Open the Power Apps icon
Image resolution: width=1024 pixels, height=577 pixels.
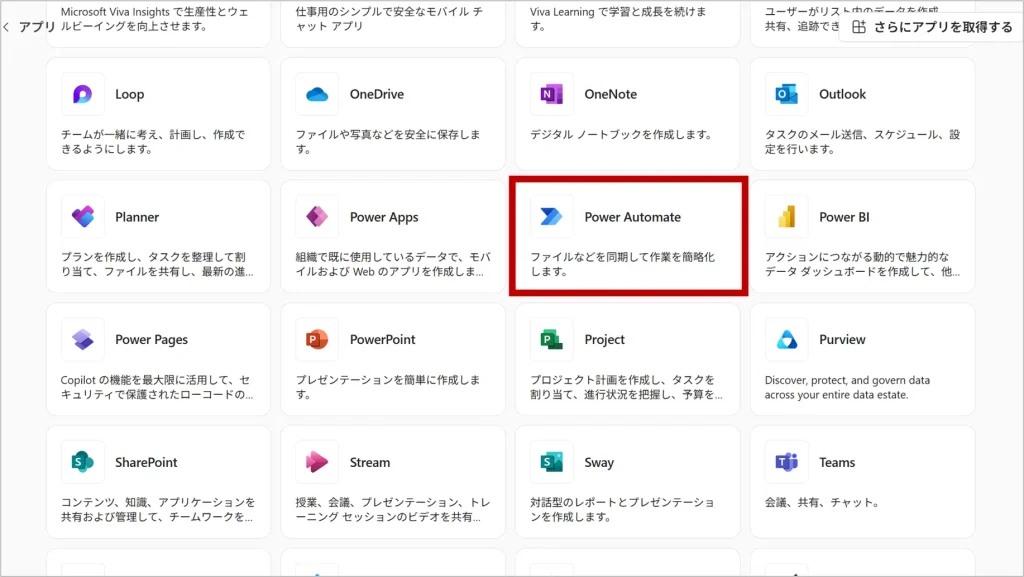point(317,217)
